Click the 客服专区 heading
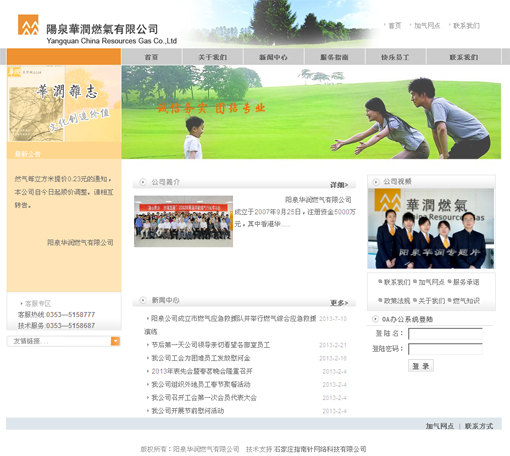 coord(38,304)
